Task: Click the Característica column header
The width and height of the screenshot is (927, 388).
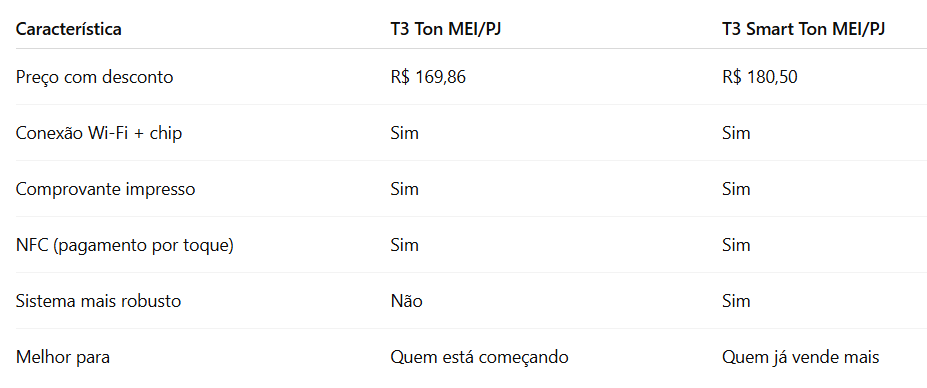Action: tap(69, 29)
